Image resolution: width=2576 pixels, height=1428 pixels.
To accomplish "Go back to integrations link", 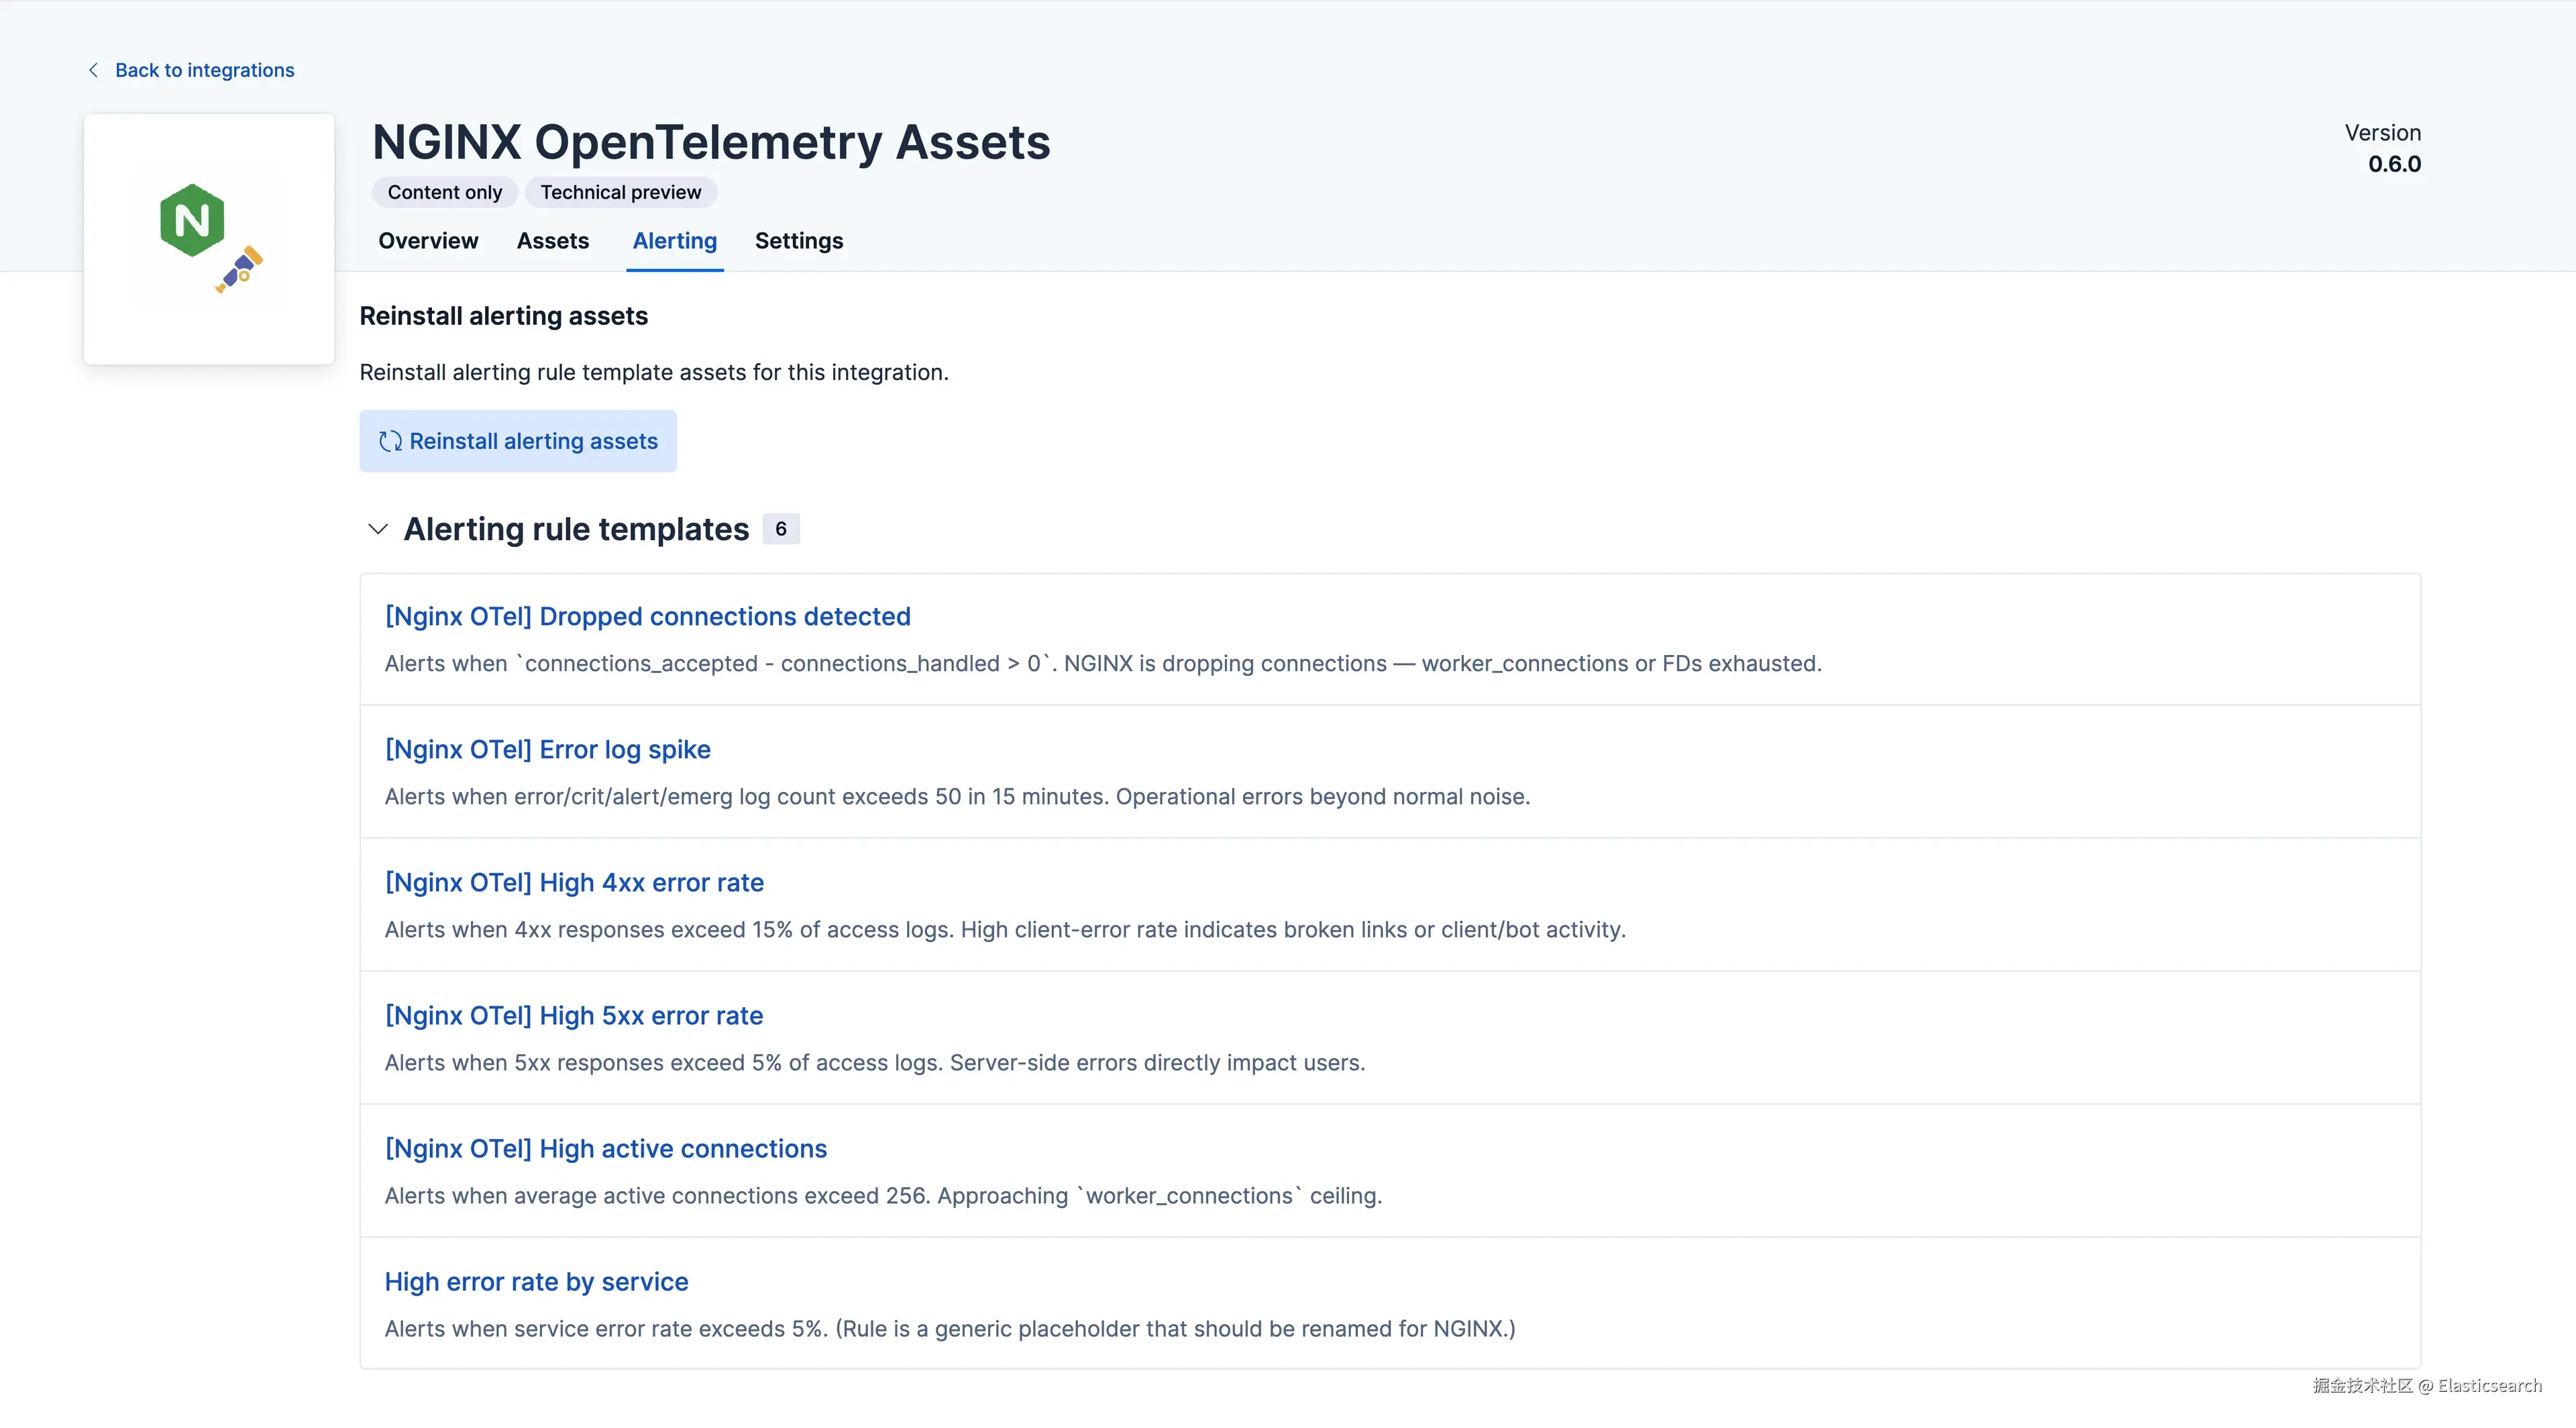I will point(204,70).
